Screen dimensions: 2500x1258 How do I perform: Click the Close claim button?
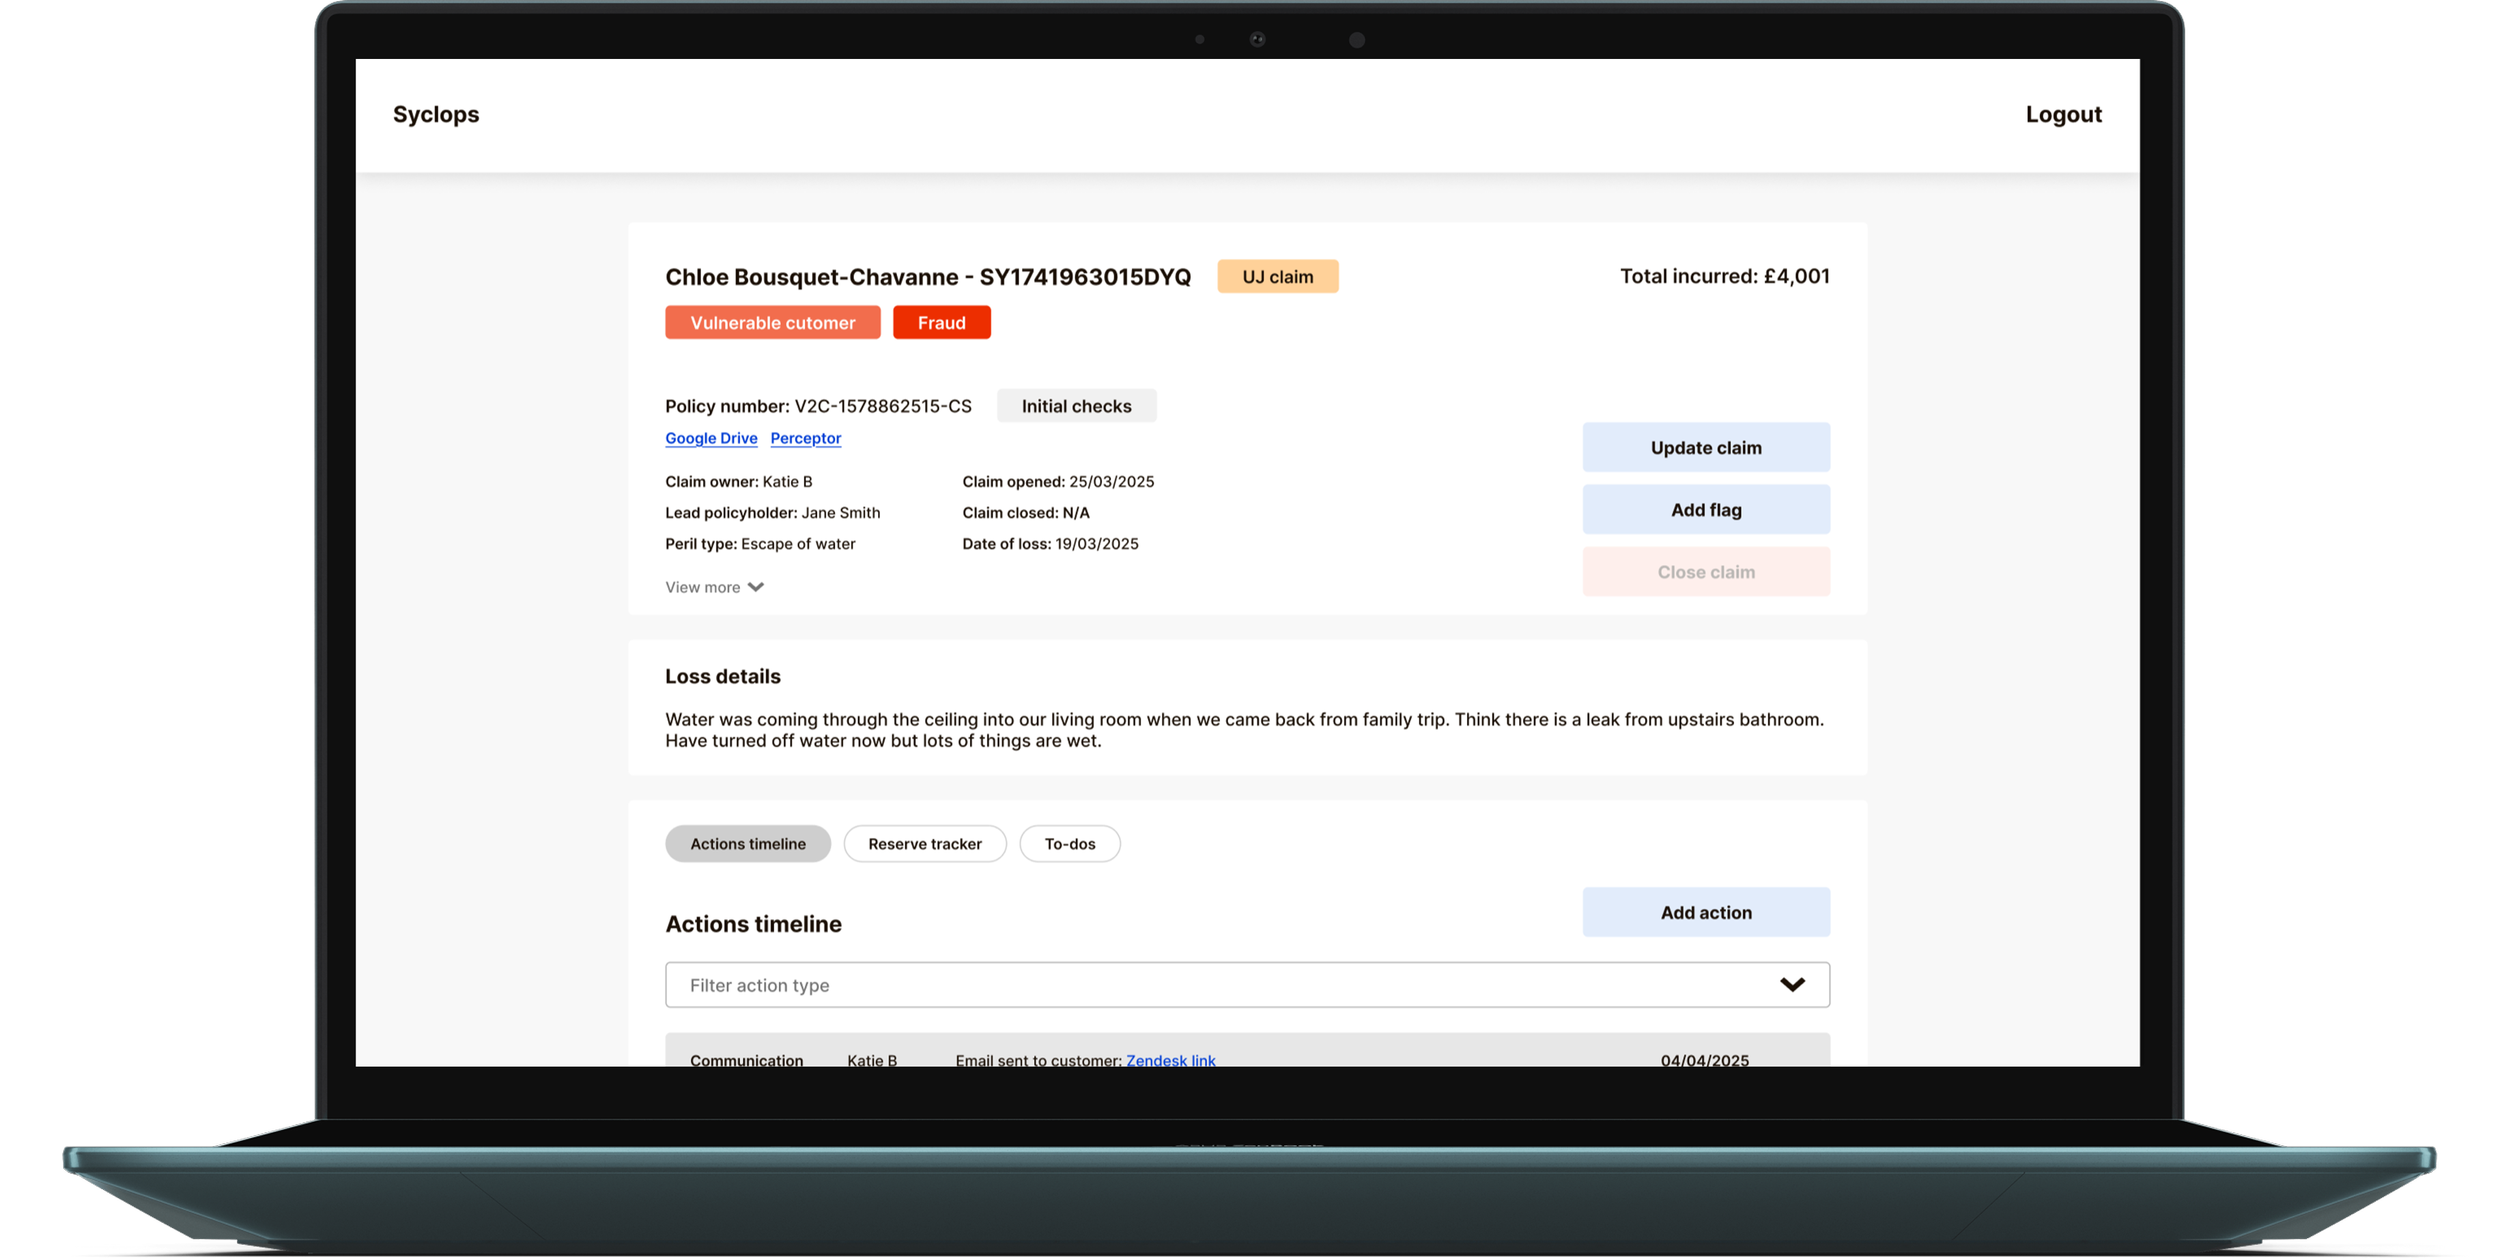(x=1705, y=572)
